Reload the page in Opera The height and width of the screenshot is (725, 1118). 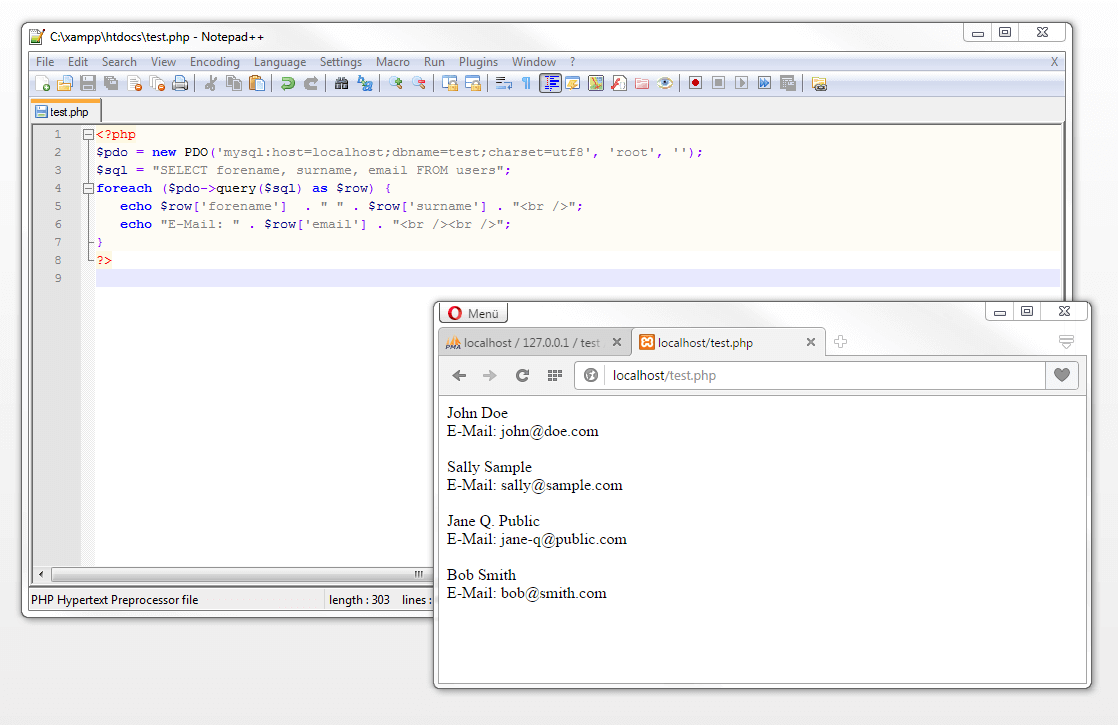click(x=523, y=376)
